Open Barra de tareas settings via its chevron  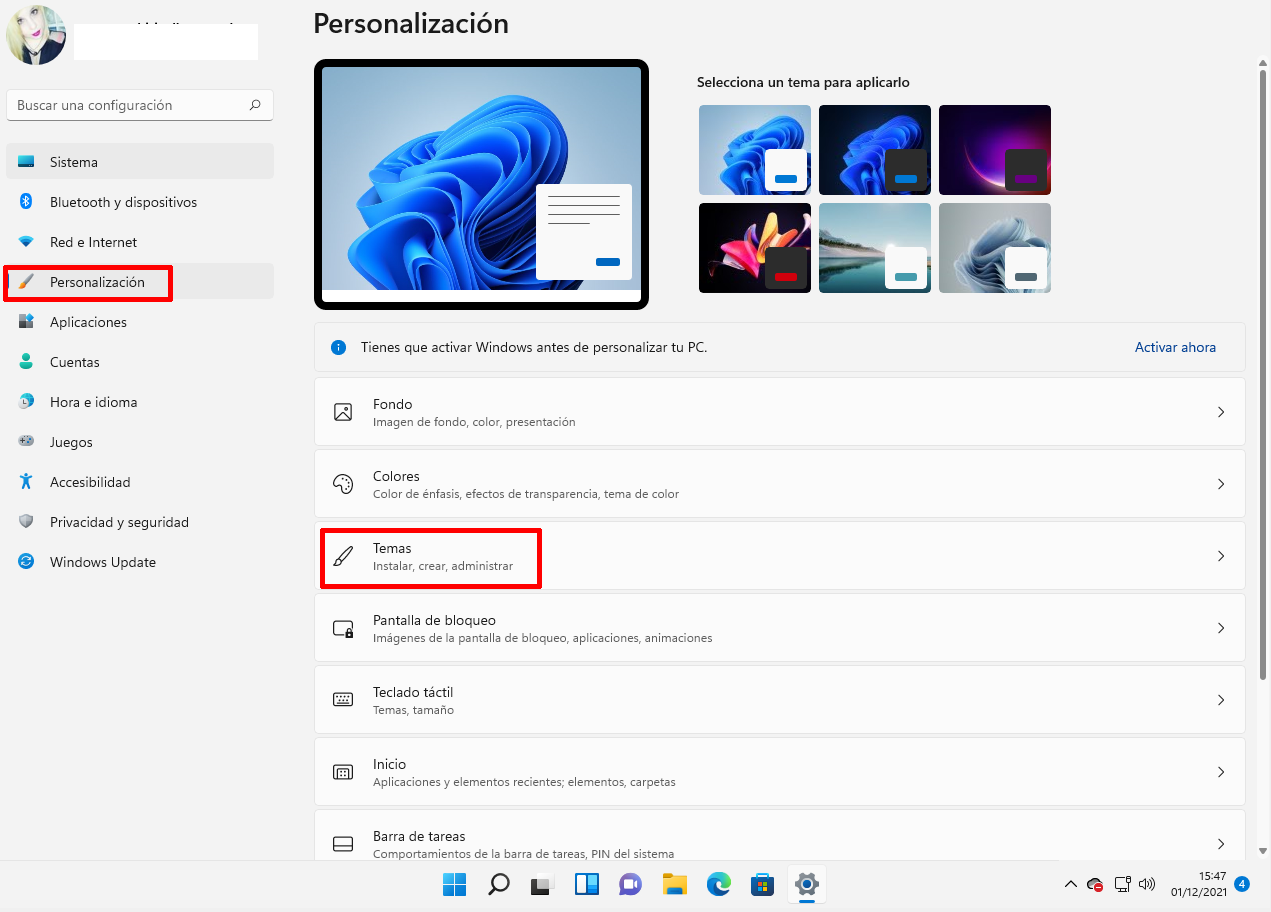coord(1221,844)
